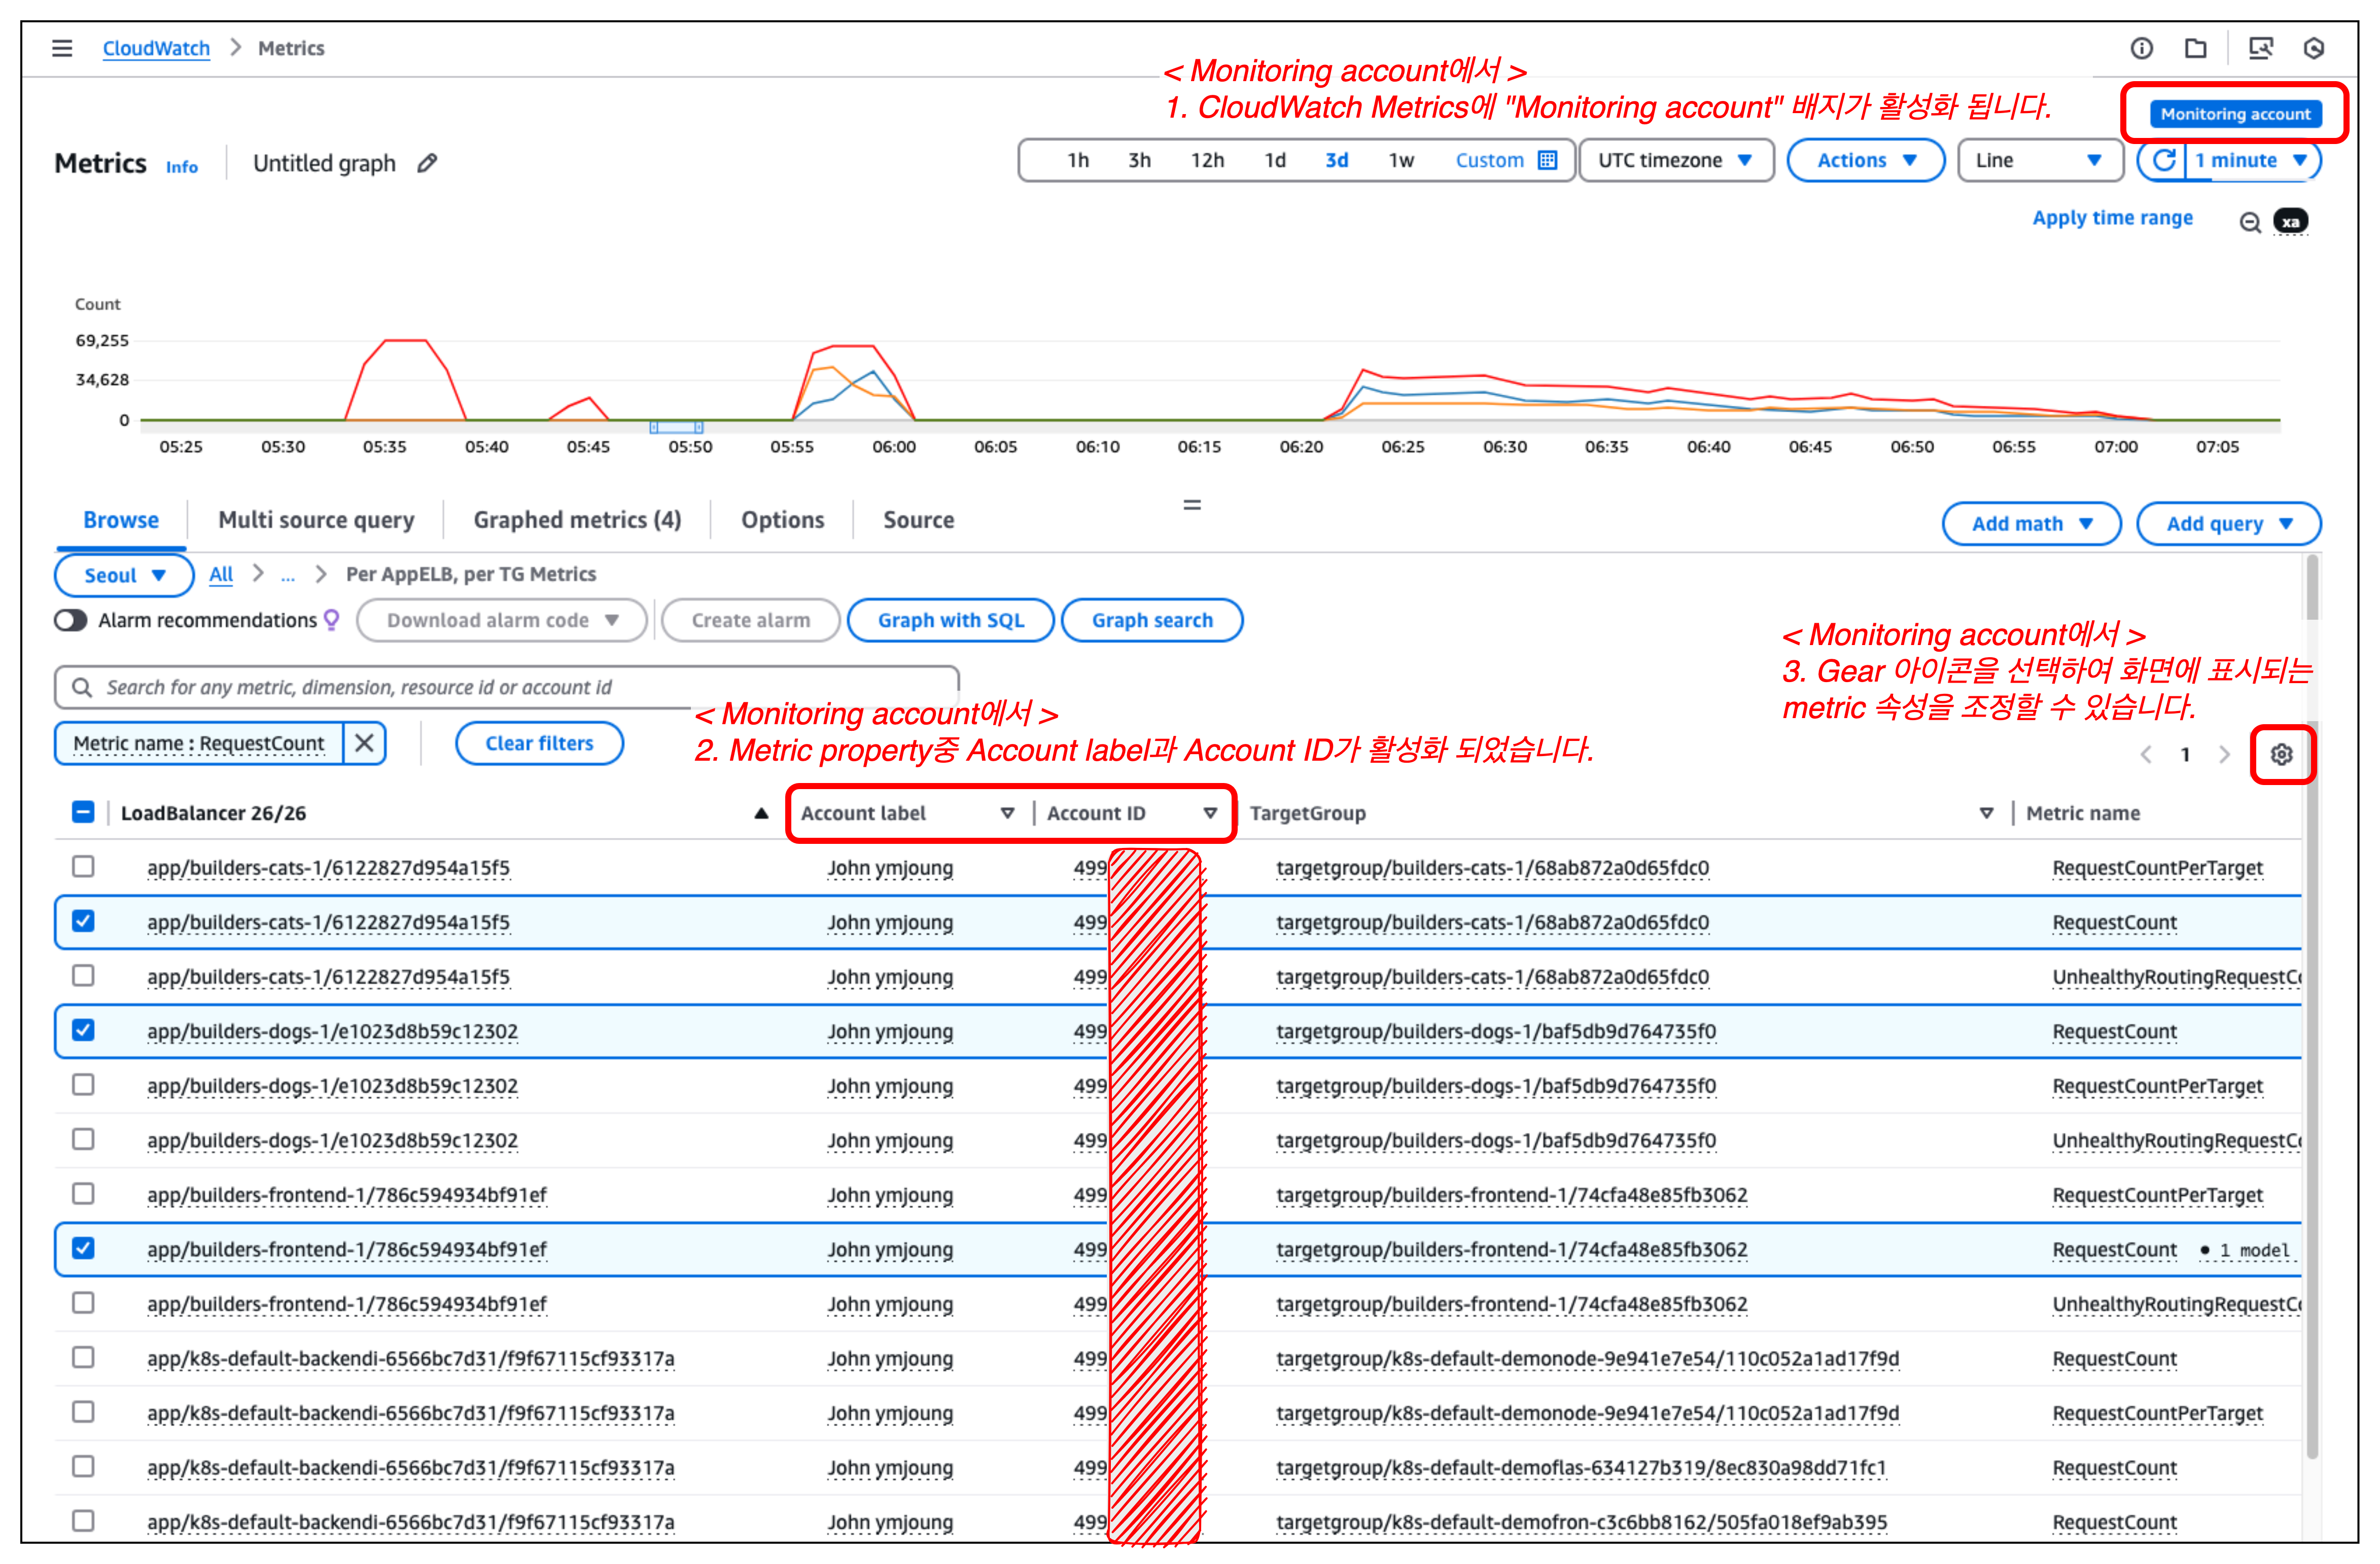Check the first builders-cats-1 RequestCountPerTarget row

(x=84, y=866)
